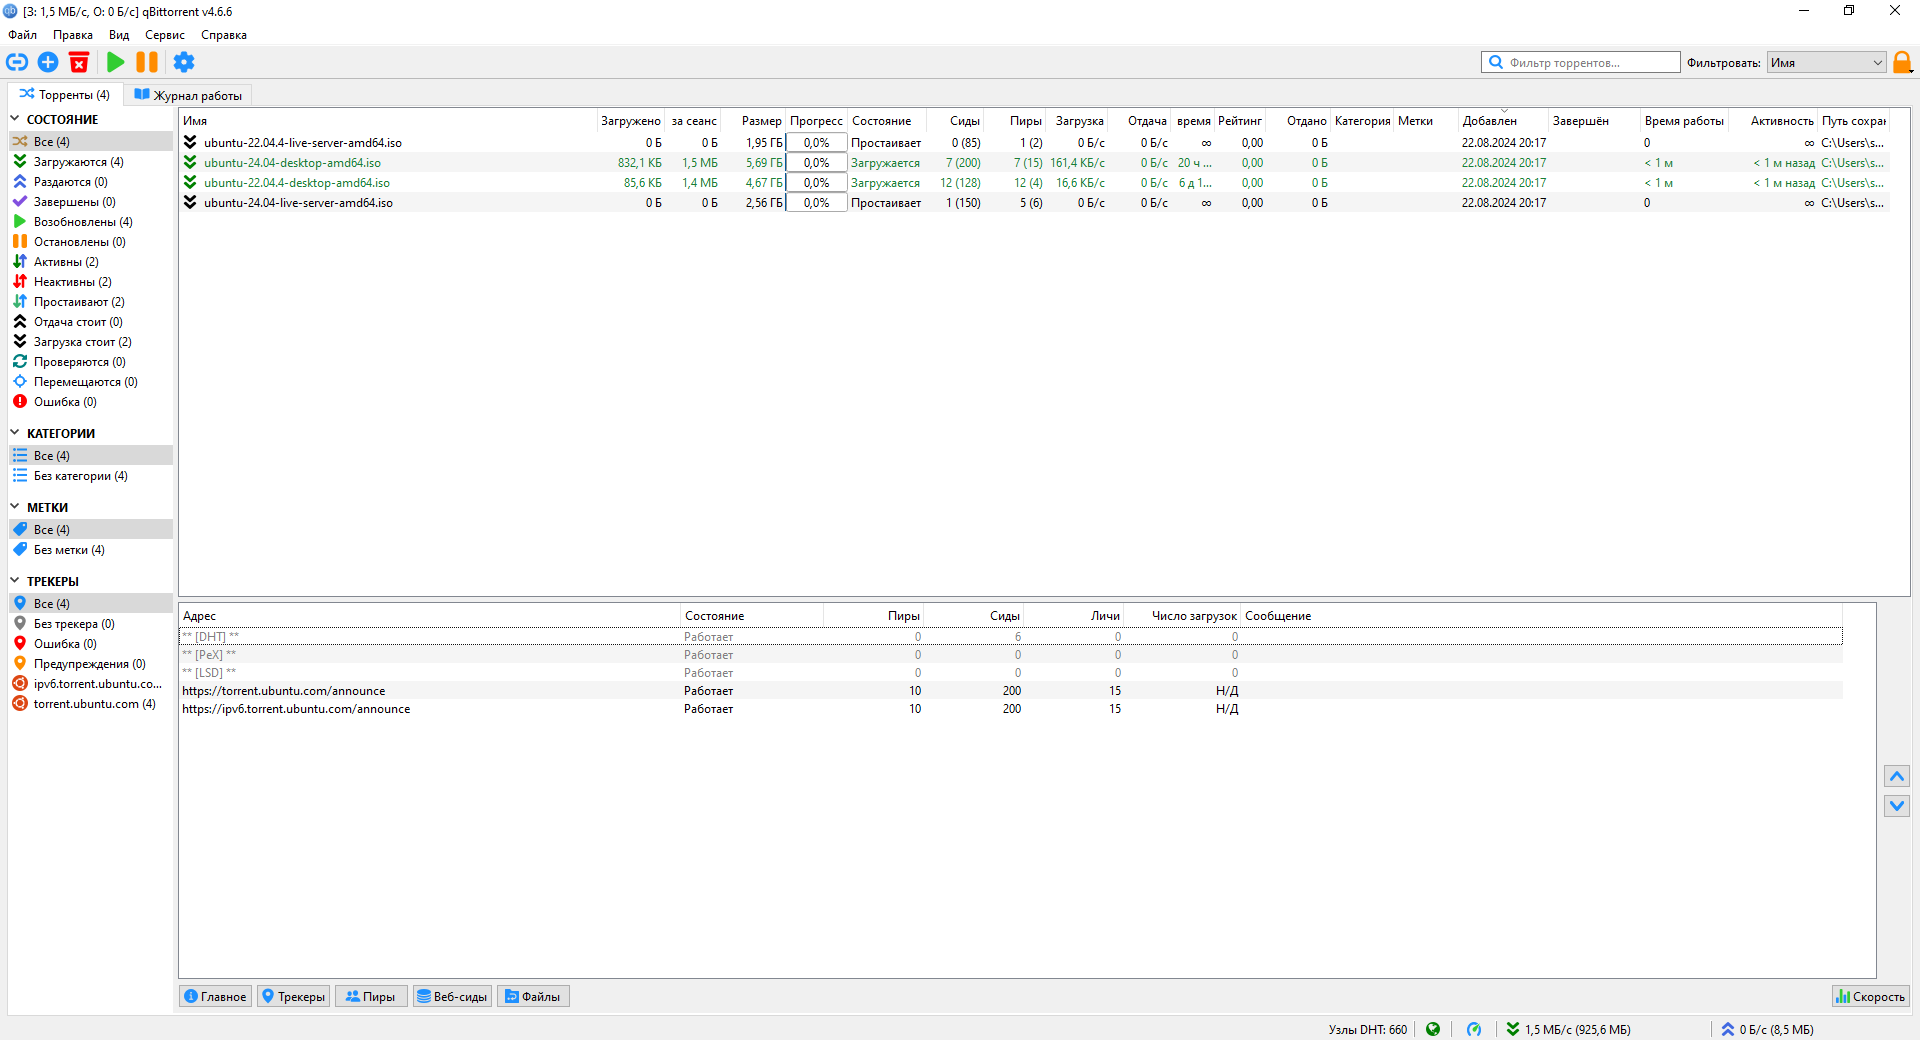Click the add torrent link icon

point(17,62)
